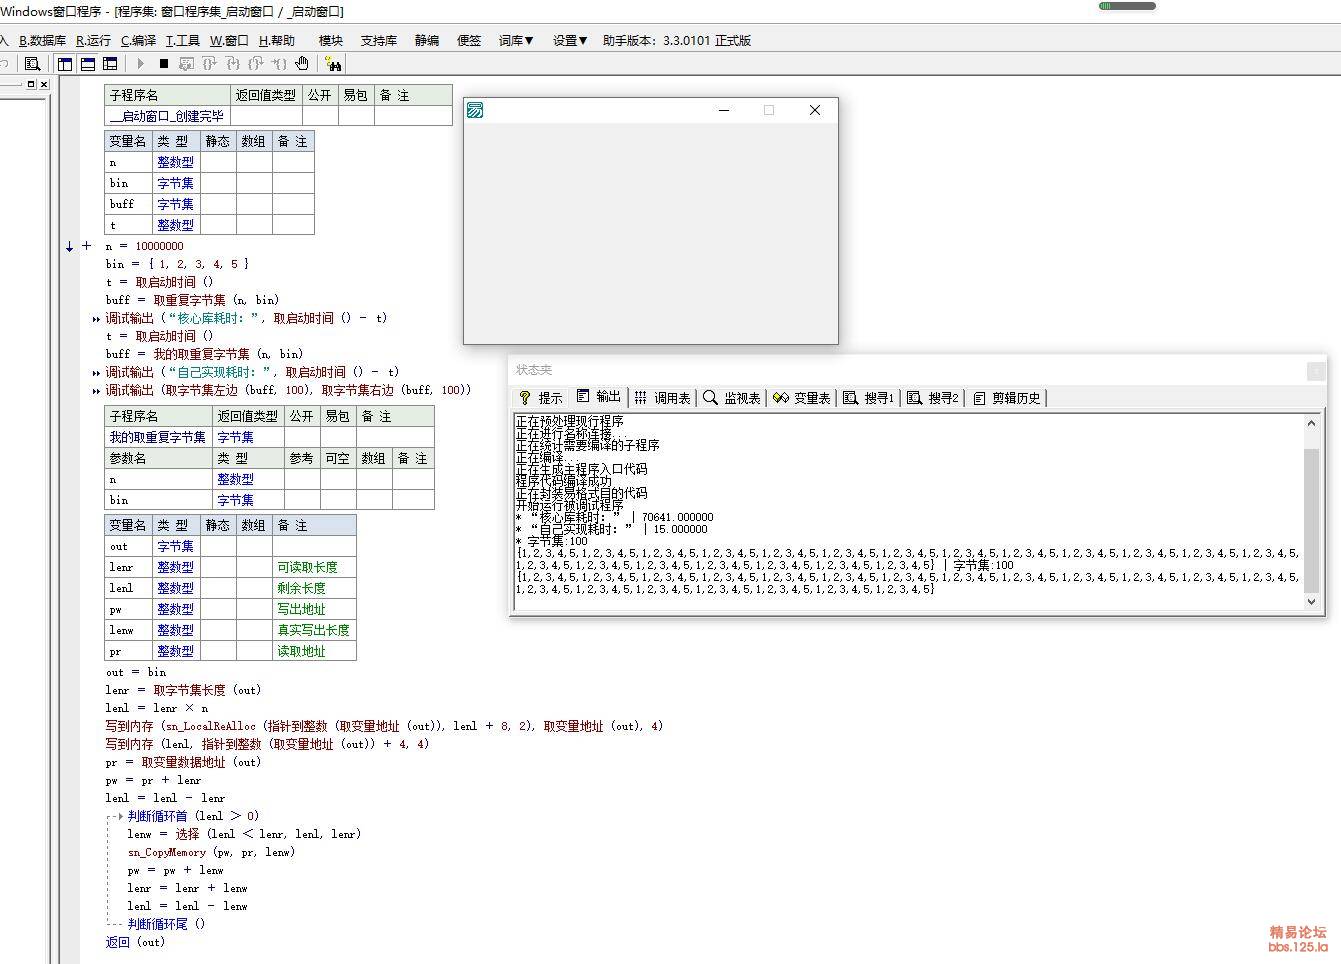Click the app icon of the running window
Screen dimensions: 1341x964
pyautogui.click(x=476, y=110)
